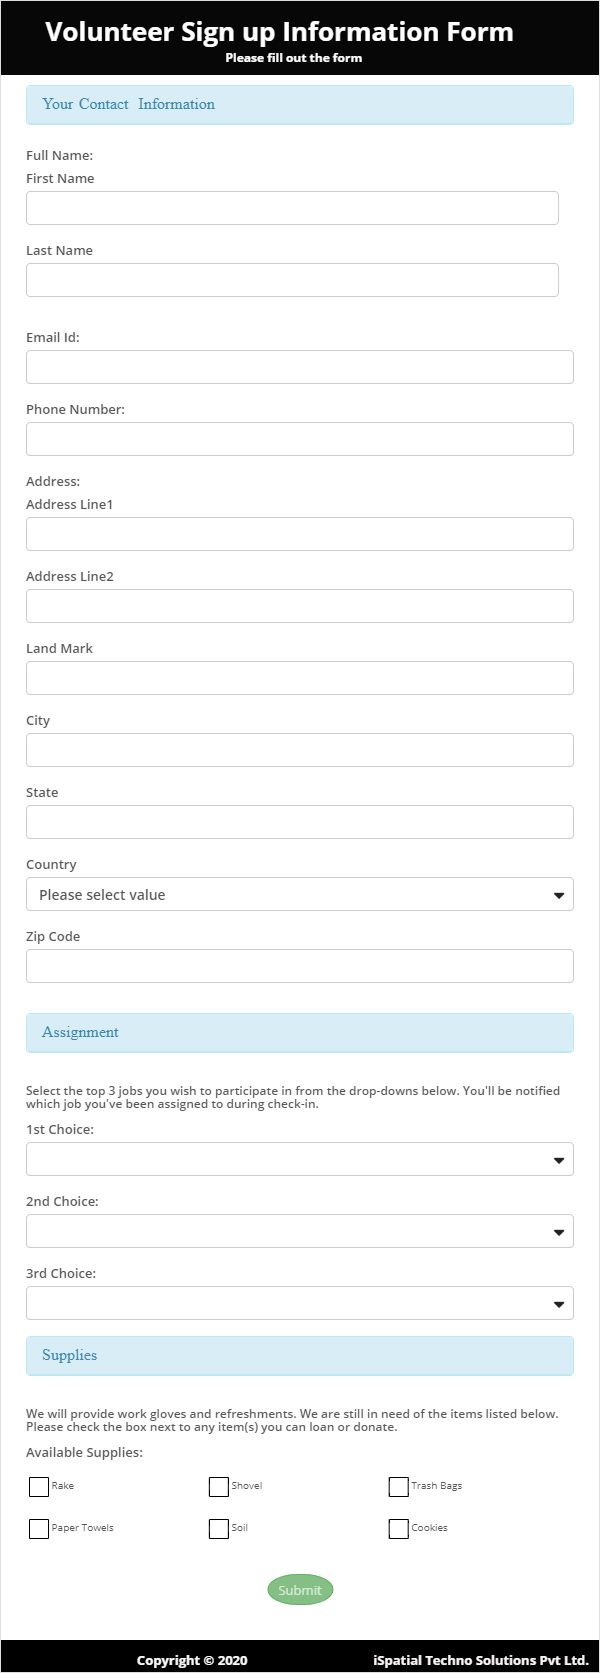Image resolution: width=600 pixels, height=1673 pixels.
Task: Check the Soil supply box
Action: 219,1529
